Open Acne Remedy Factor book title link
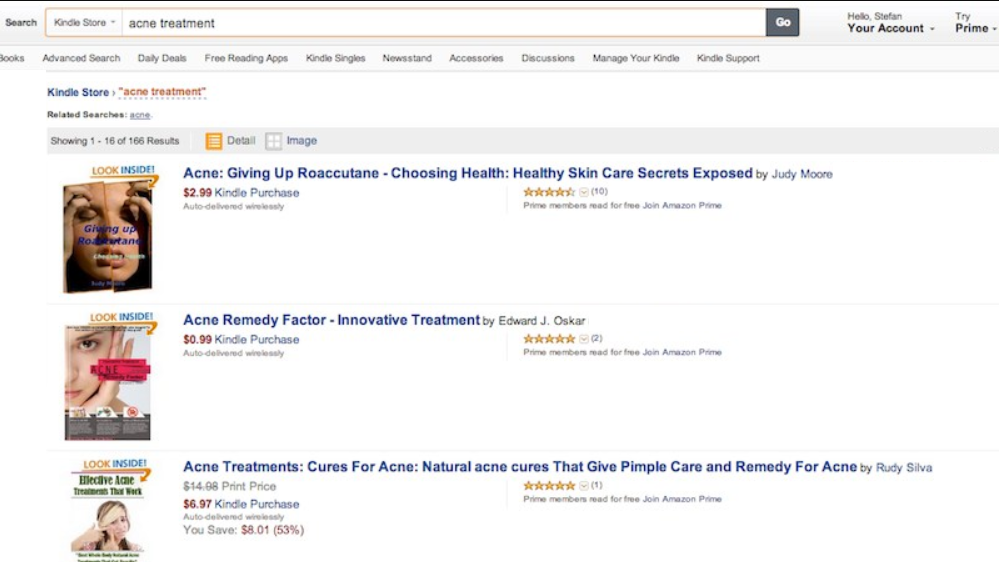The image size is (999, 562). coord(331,320)
